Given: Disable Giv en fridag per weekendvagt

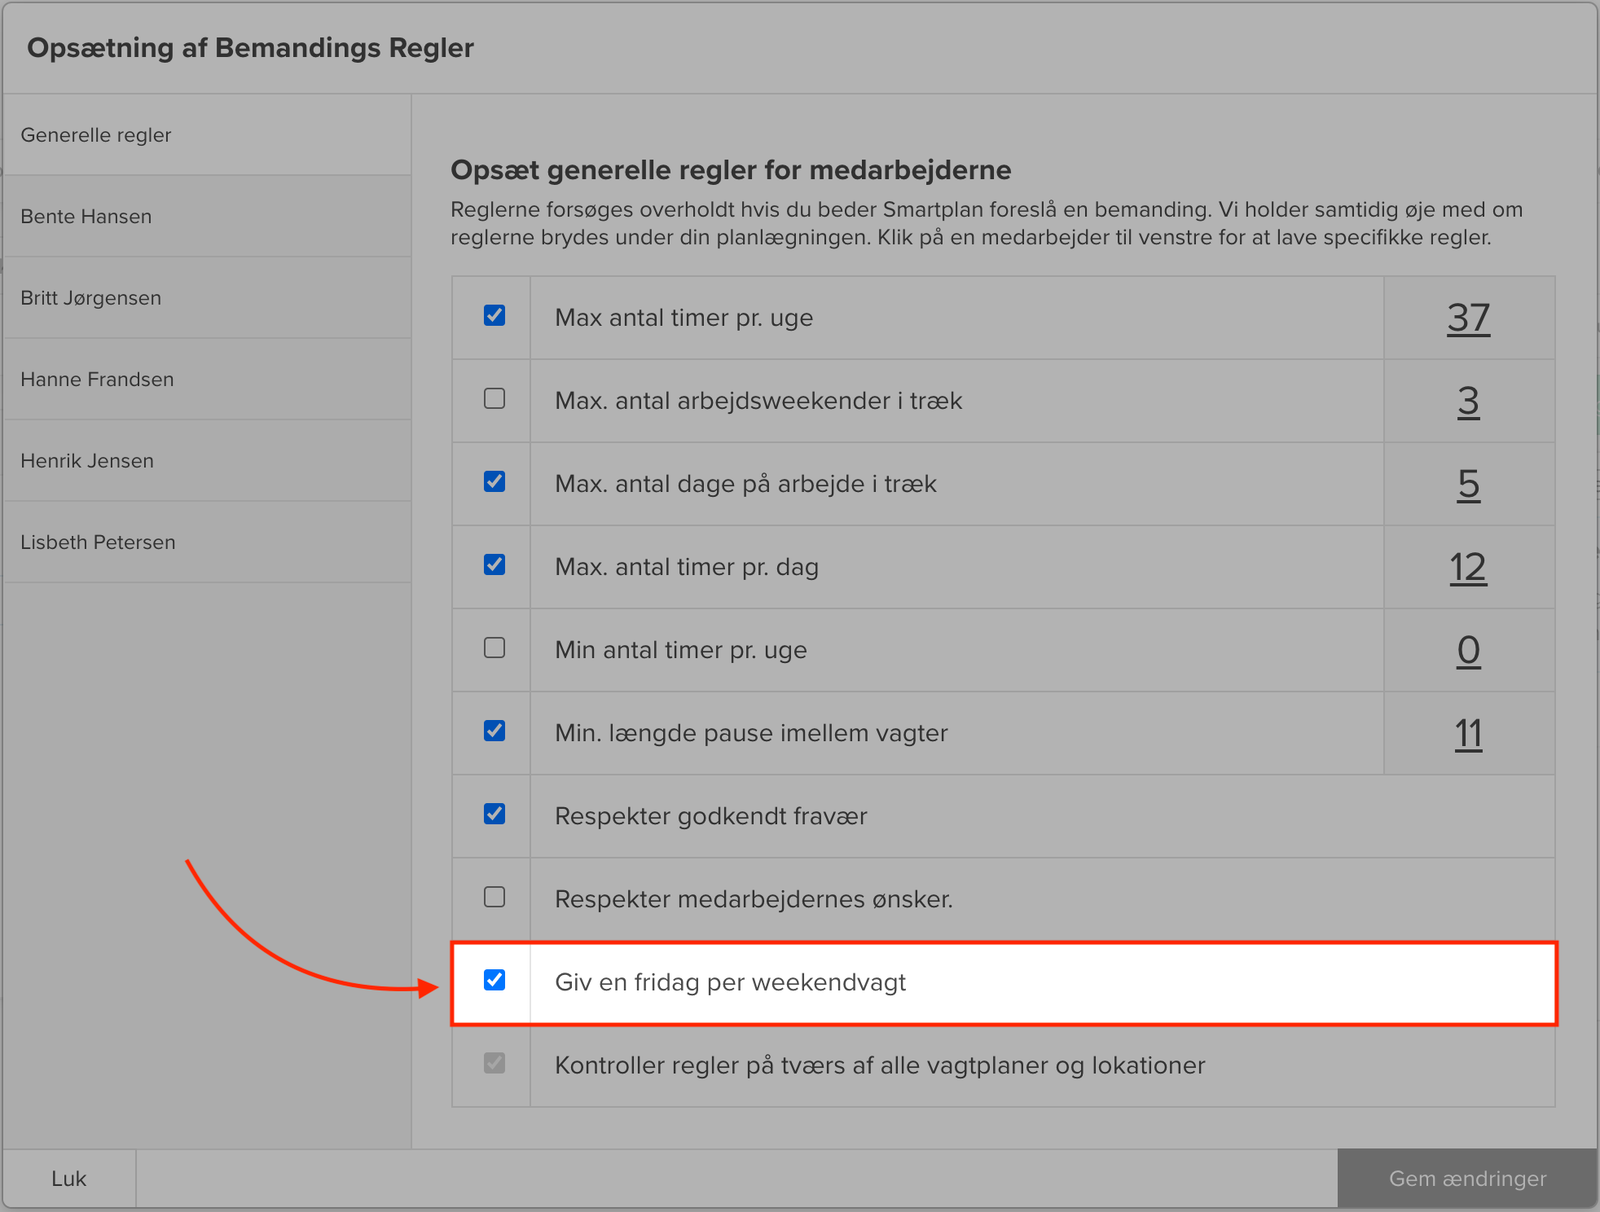Looking at the screenshot, I should coord(494,980).
